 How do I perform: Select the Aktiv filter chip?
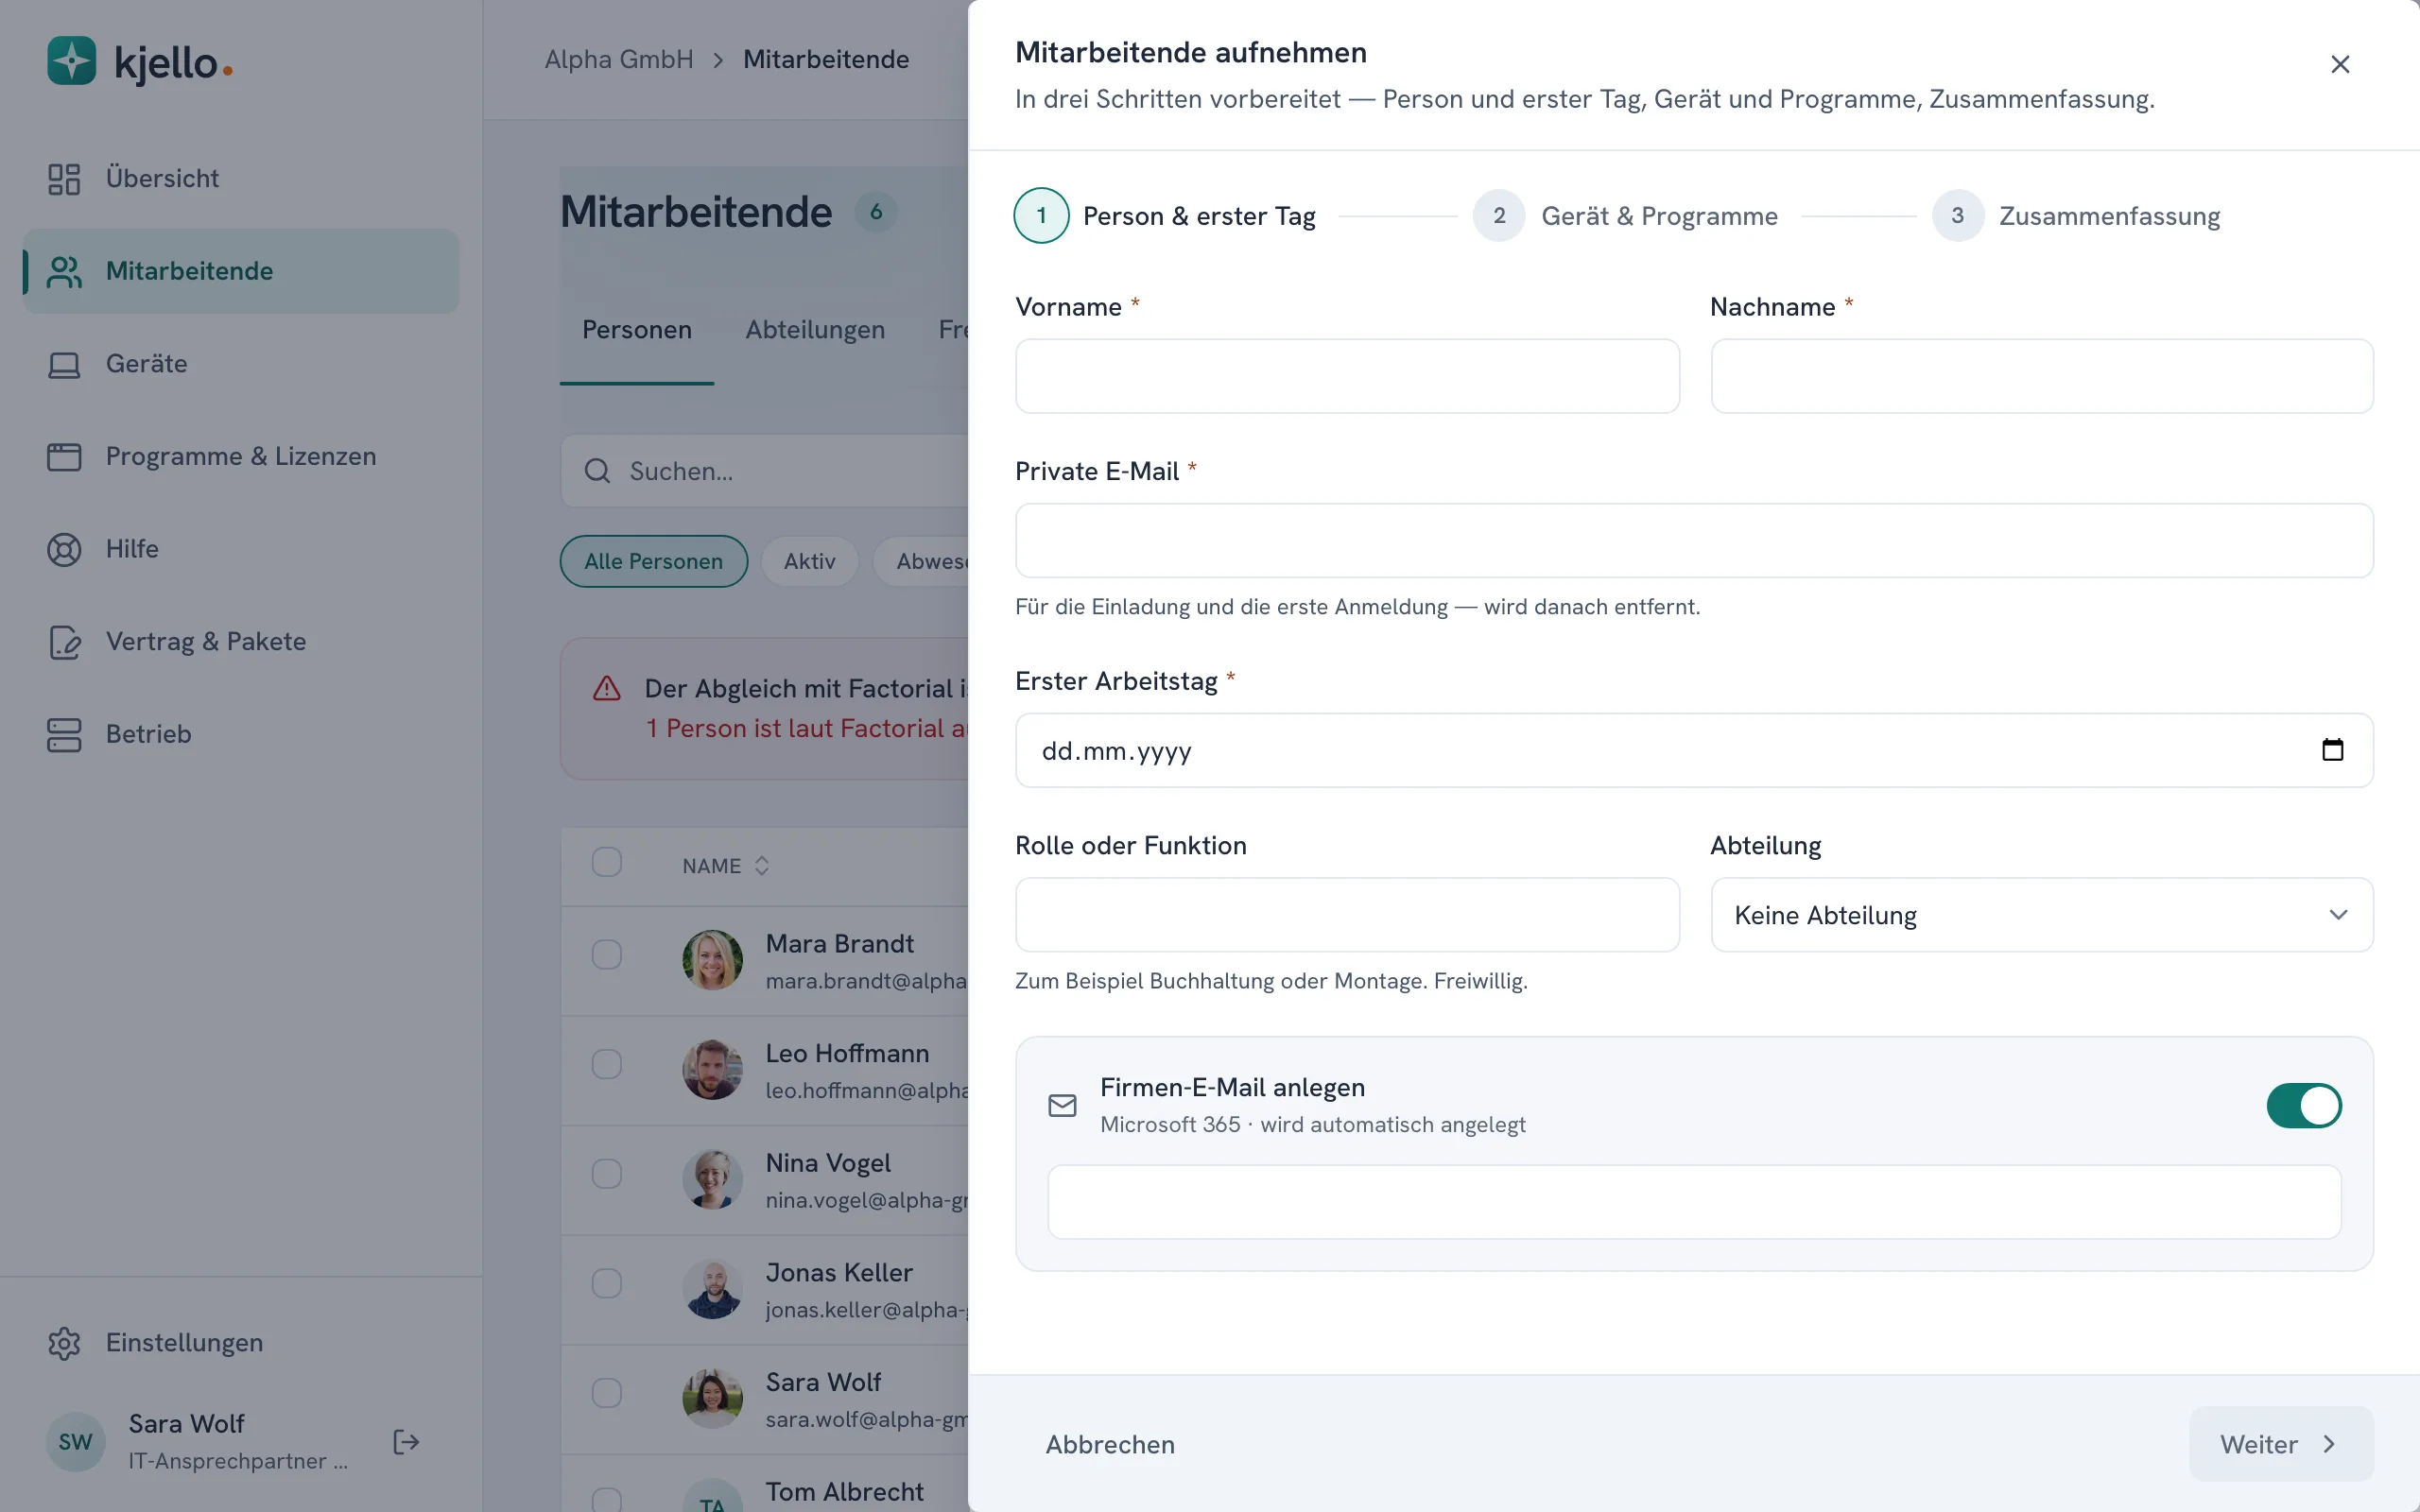click(810, 561)
